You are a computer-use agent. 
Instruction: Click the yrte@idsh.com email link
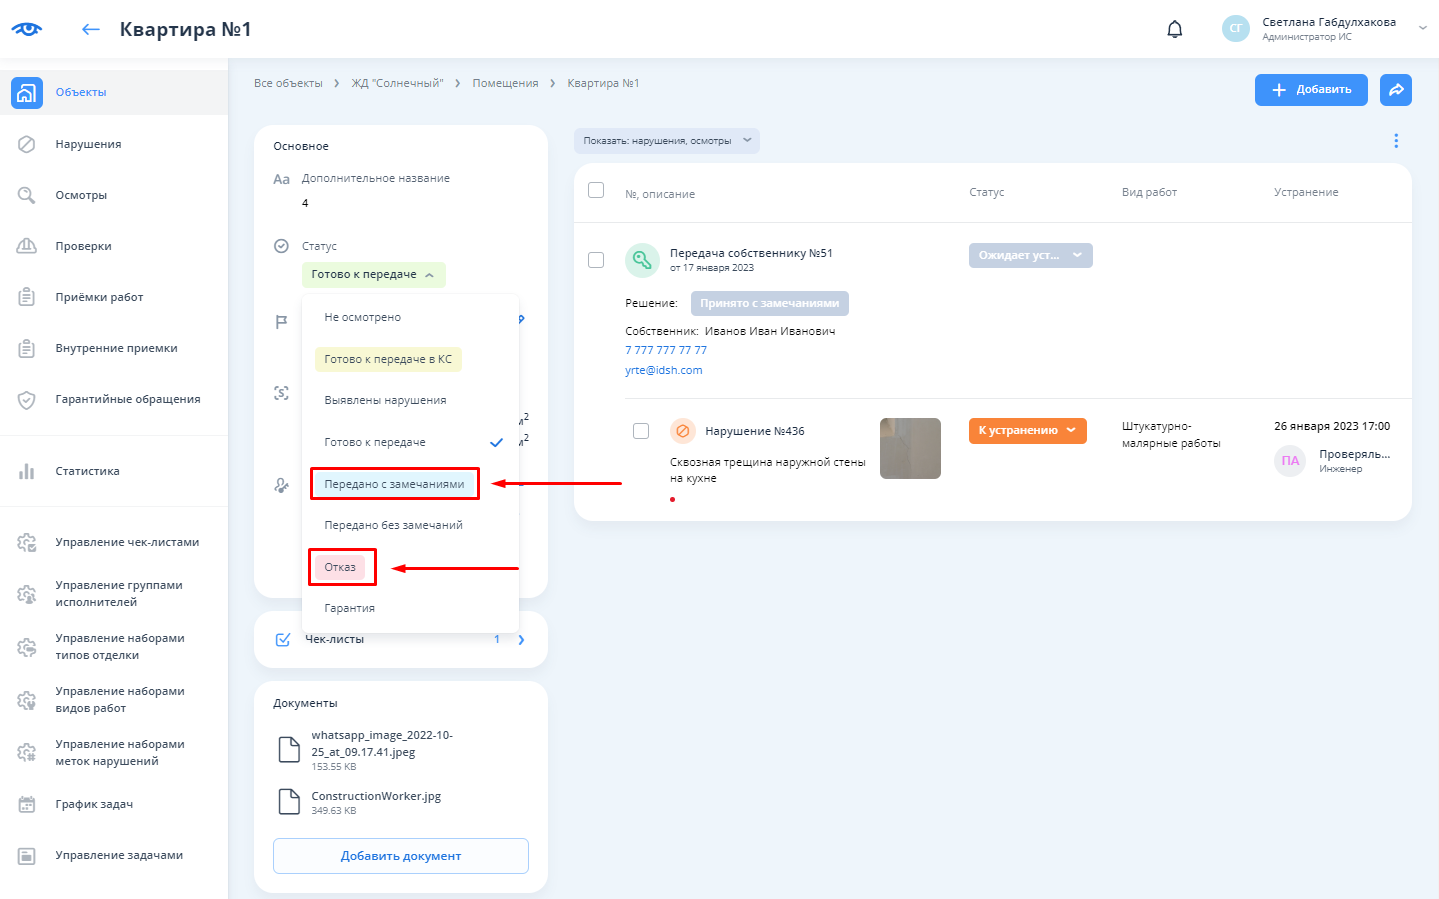(663, 370)
